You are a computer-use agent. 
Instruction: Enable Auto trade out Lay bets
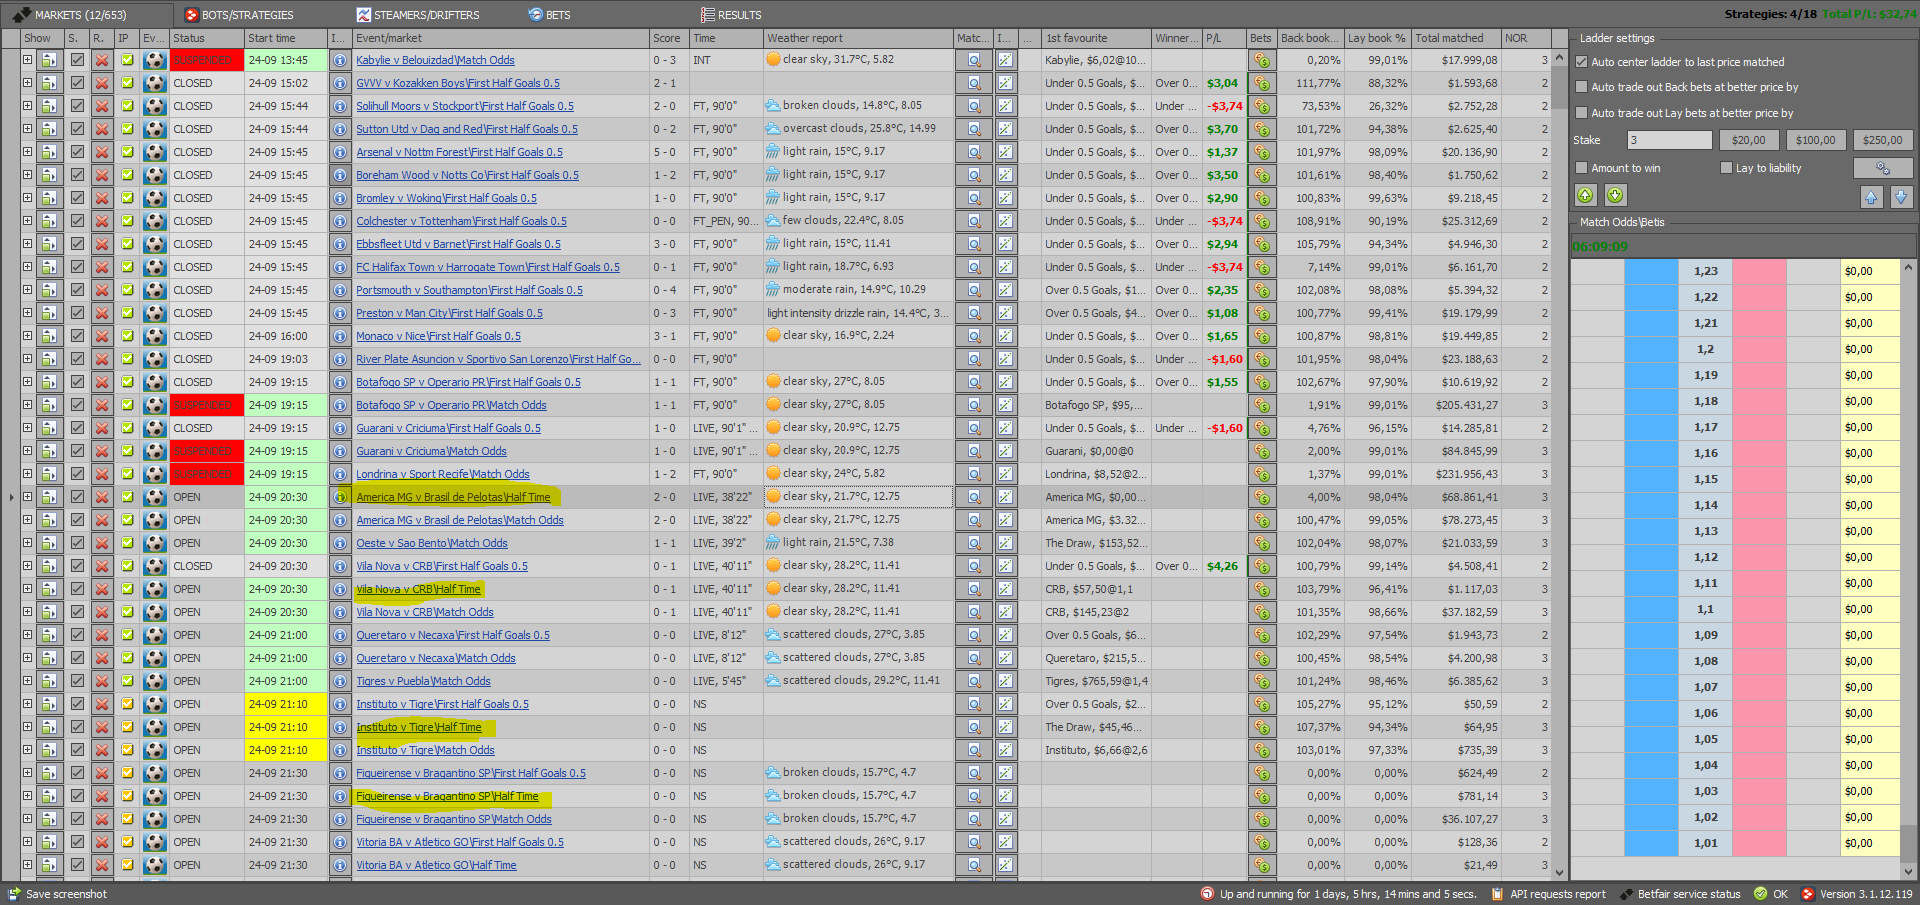(x=1582, y=113)
